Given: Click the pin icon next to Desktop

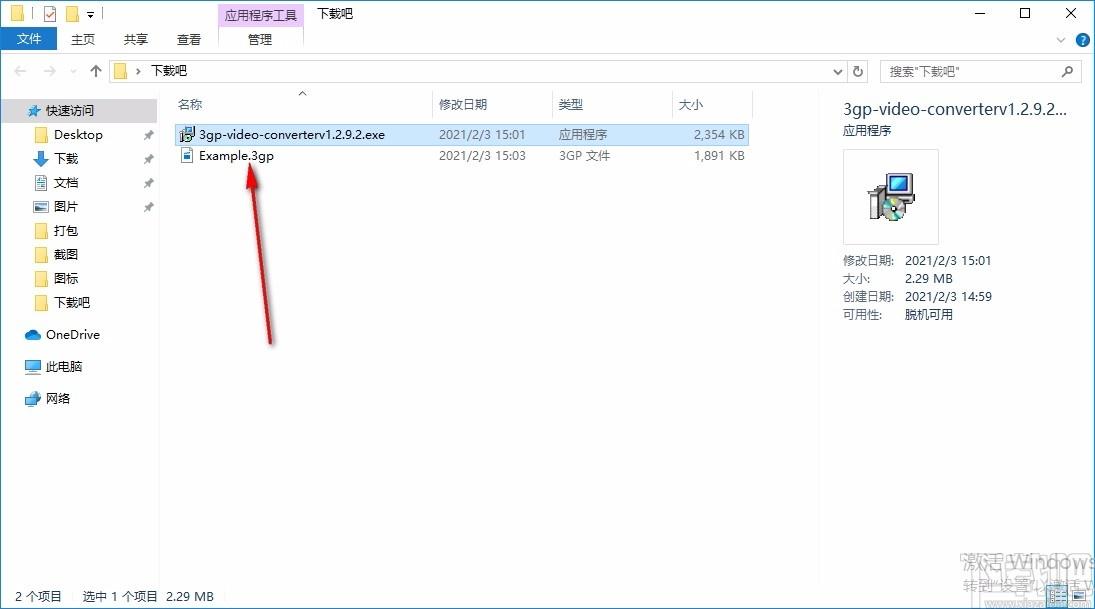Looking at the screenshot, I should pos(148,135).
